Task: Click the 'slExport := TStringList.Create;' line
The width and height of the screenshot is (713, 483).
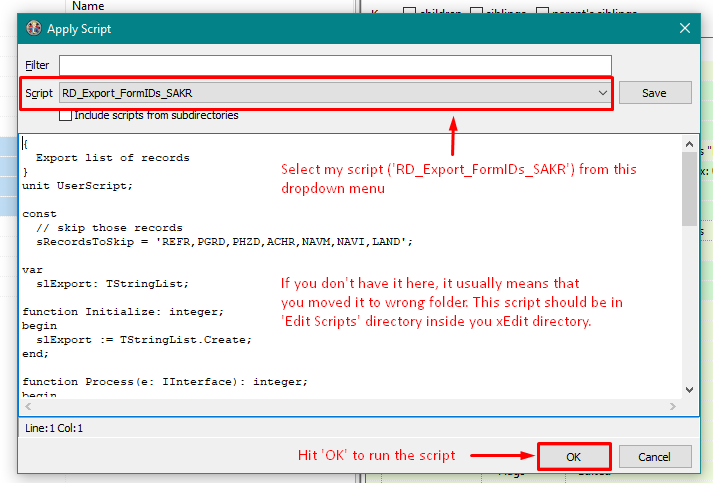Action: point(144,340)
